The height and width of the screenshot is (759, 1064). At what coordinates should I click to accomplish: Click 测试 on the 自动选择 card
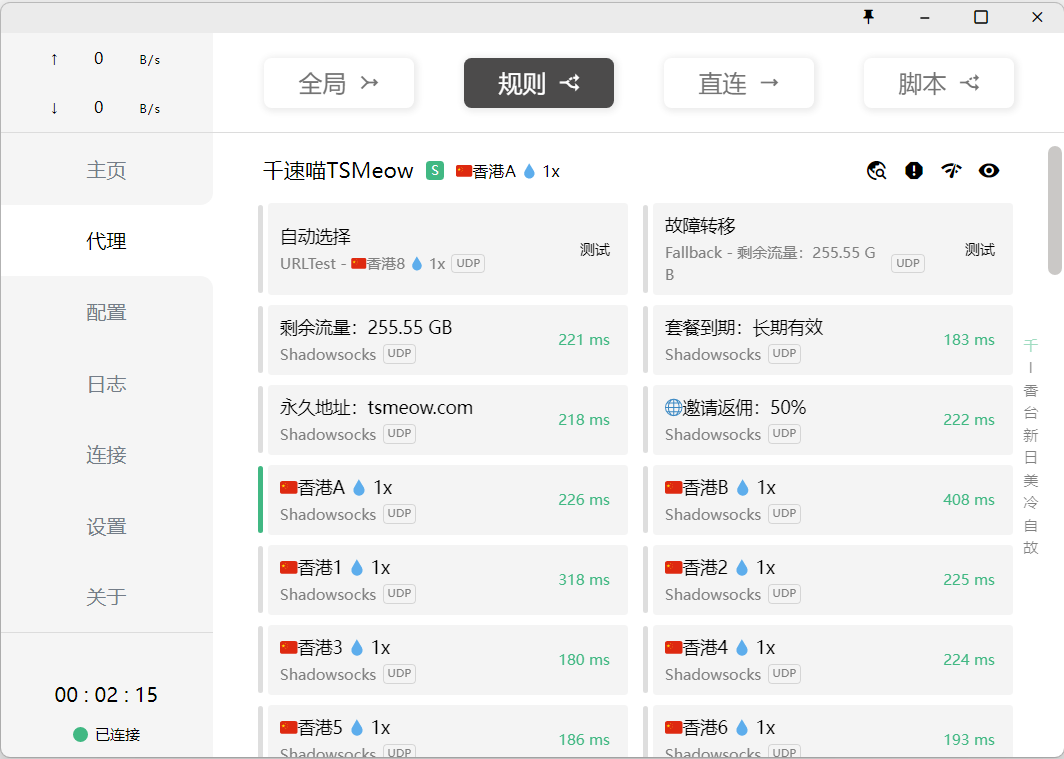click(594, 250)
